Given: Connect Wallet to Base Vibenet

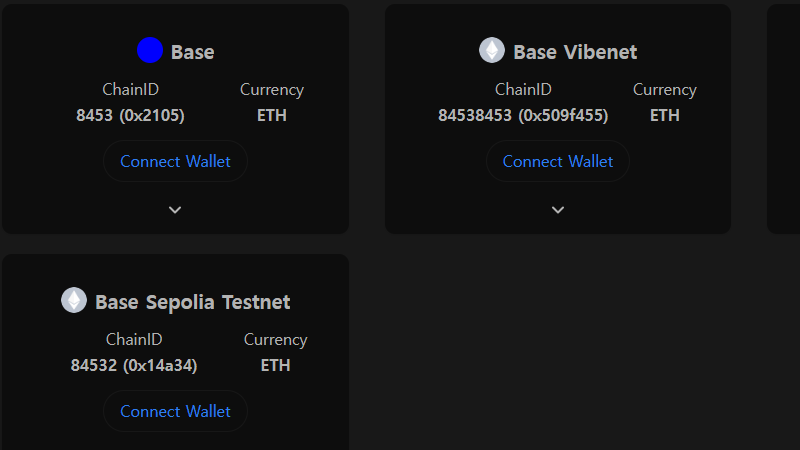Looking at the screenshot, I should 558,161.
